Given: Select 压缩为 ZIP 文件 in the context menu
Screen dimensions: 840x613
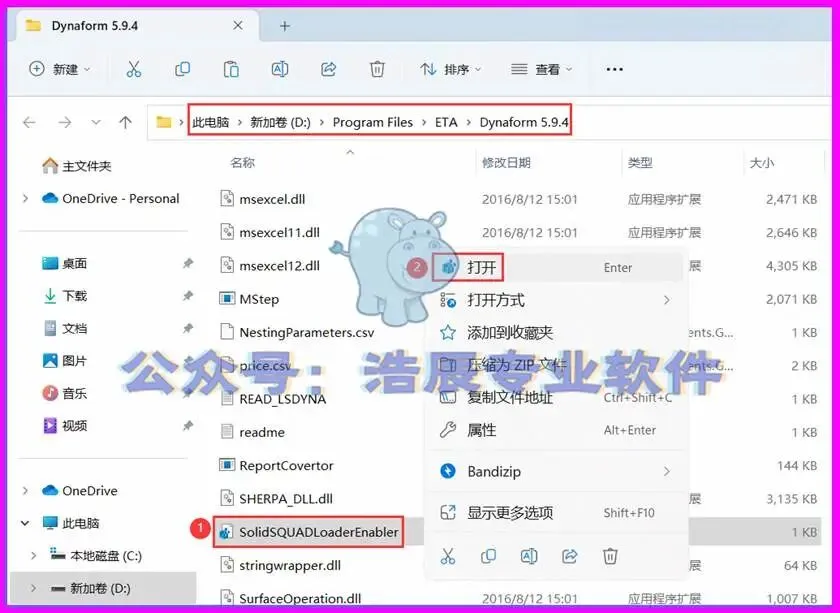Looking at the screenshot, I should [x=557, y=365].
